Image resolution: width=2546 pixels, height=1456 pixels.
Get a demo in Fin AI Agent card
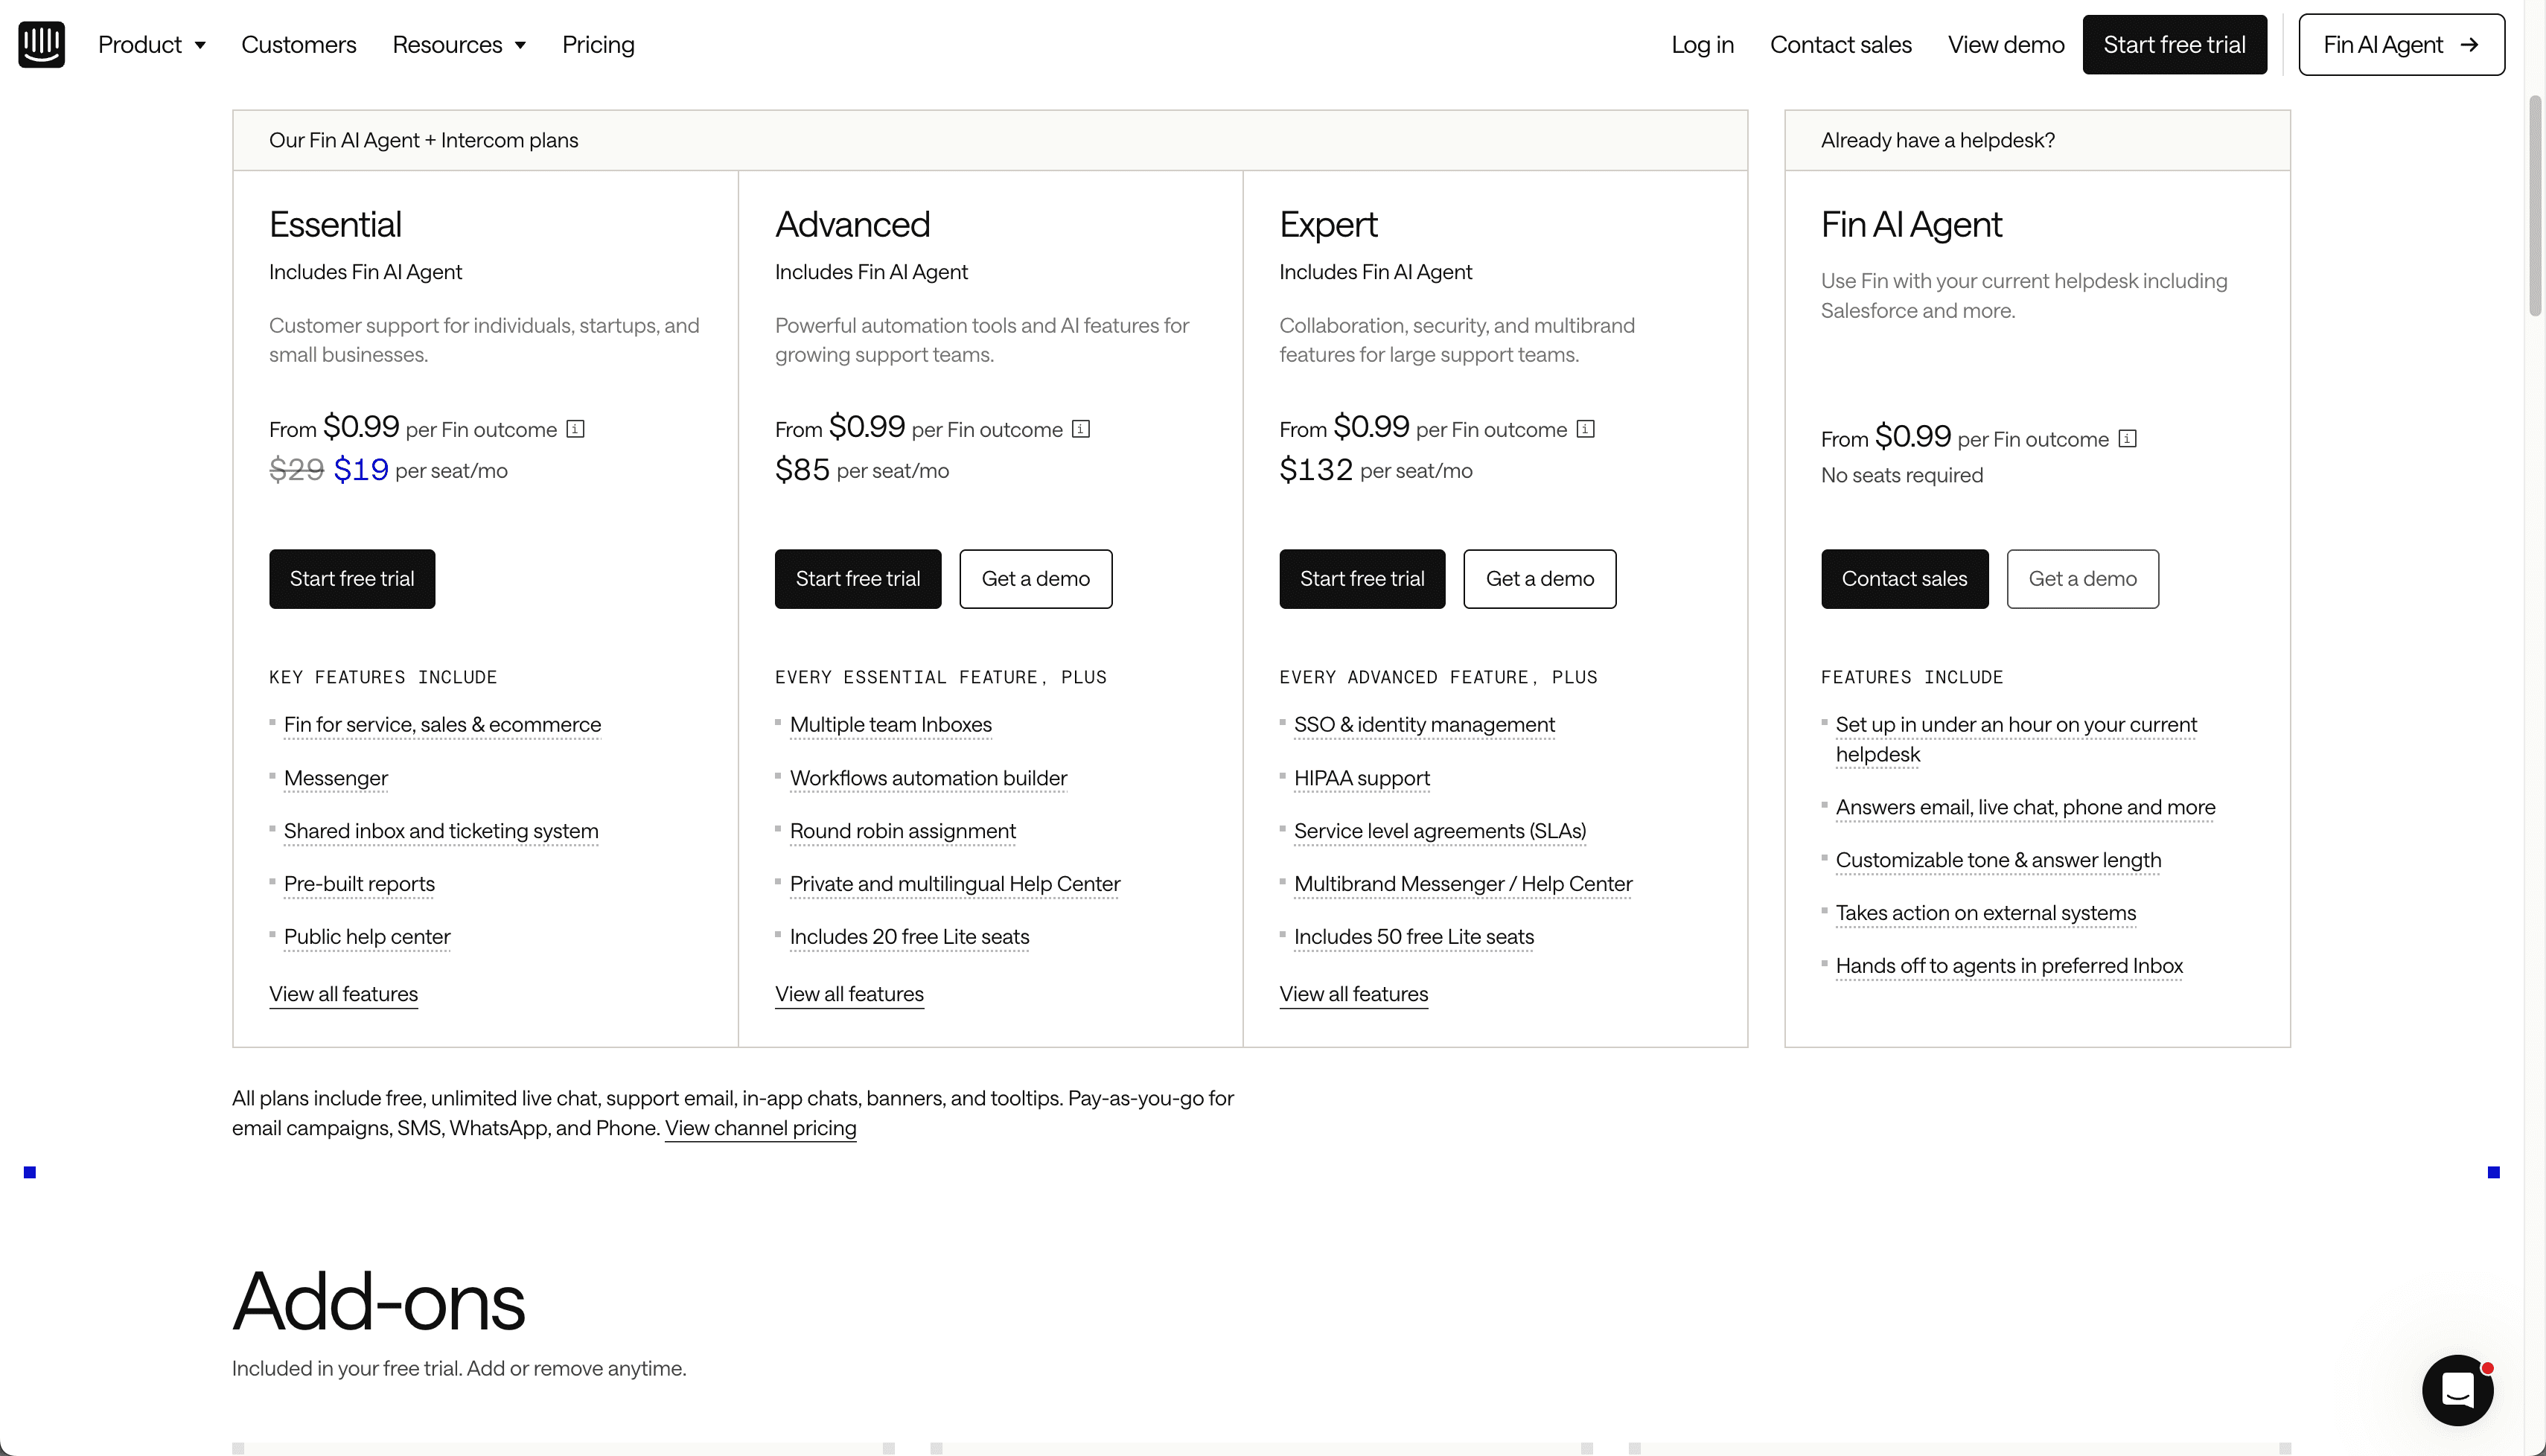2083,579
